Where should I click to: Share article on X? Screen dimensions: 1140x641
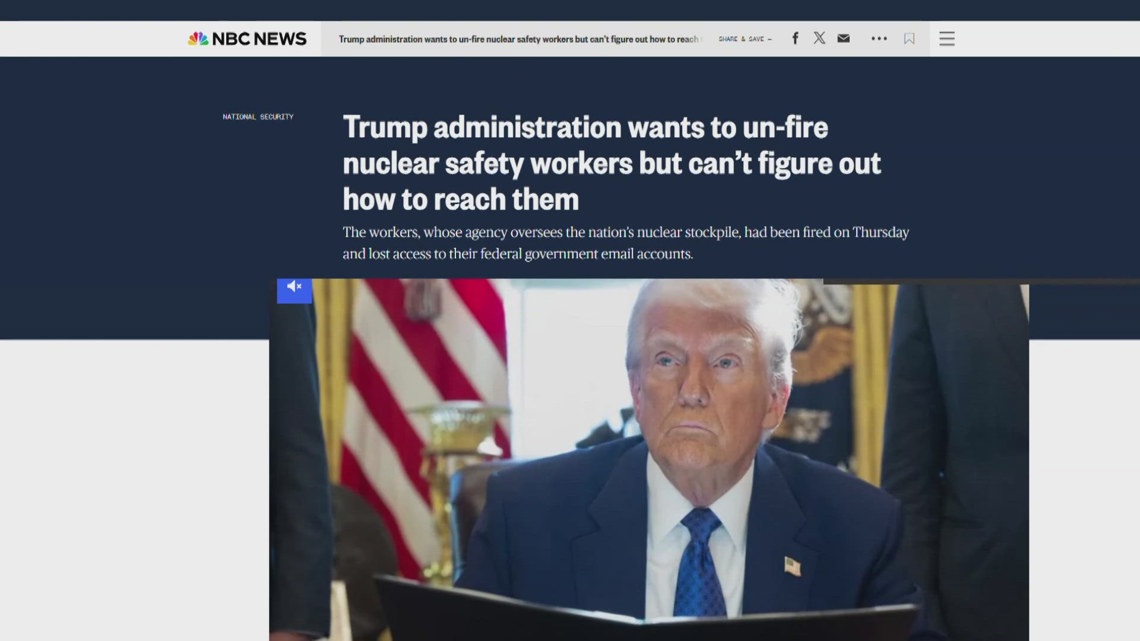(x=819, y=38)
